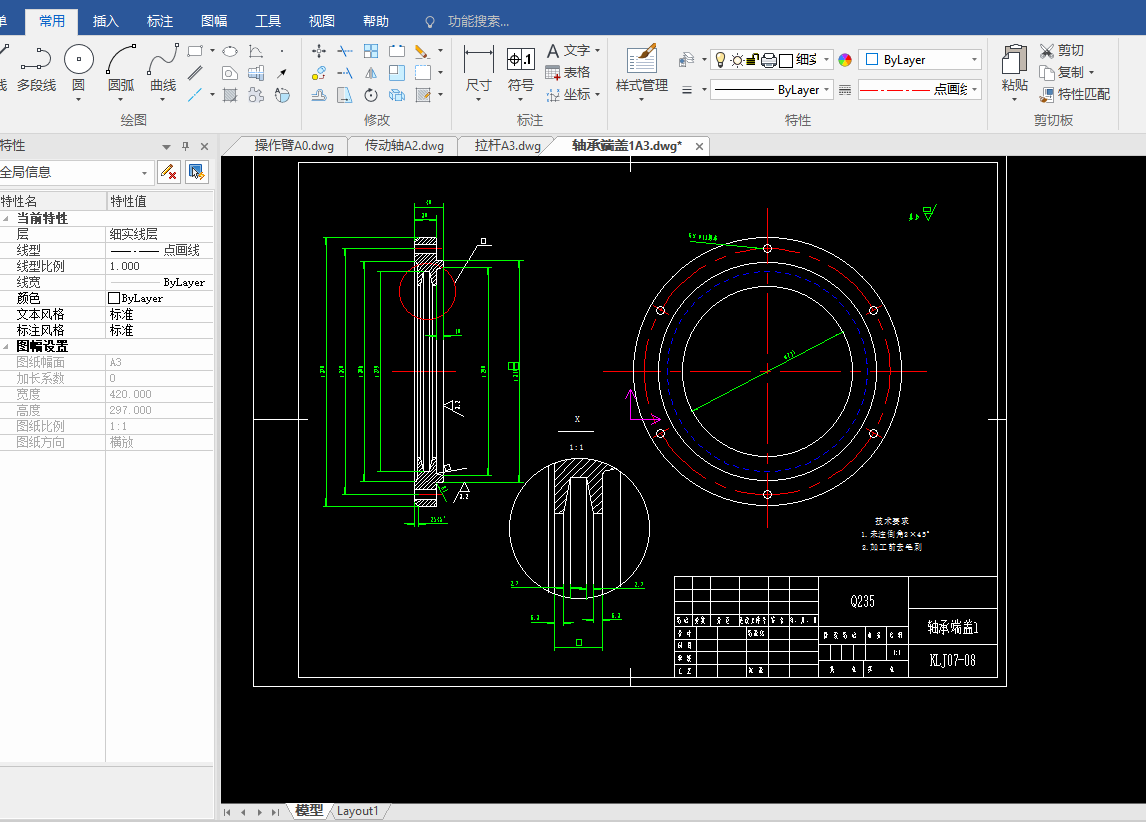Screen dimensions: 1146x822
Task: Click the Paste (粘贴) clipboard icon
Action: coord(1014,61)
